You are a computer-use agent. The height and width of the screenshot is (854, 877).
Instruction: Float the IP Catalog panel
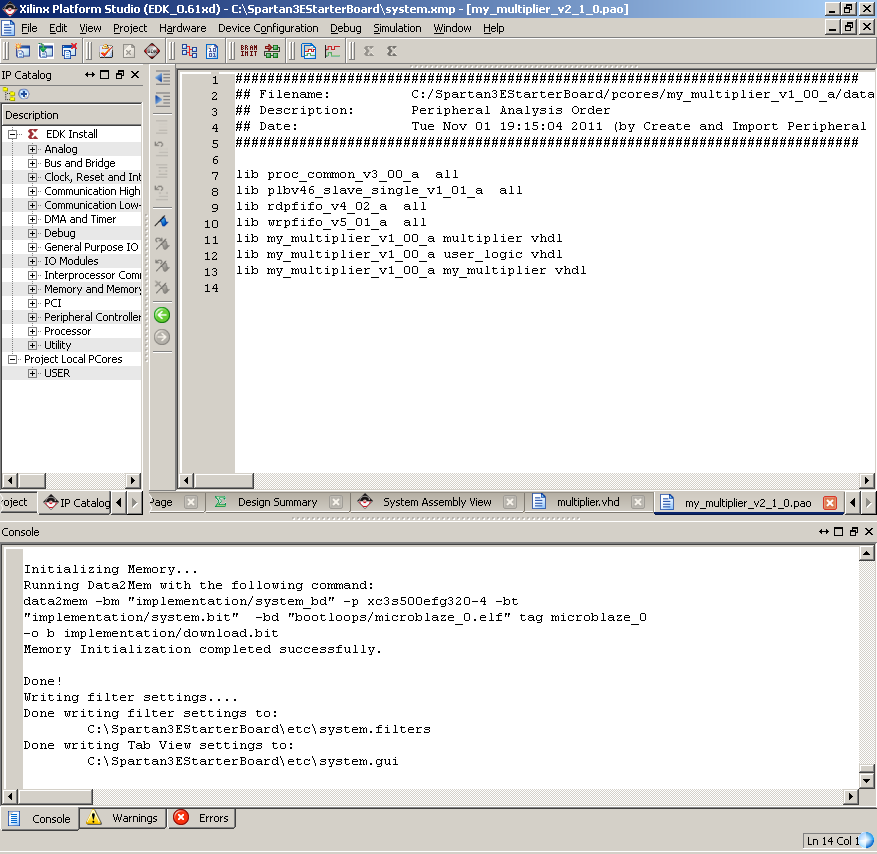120,74
